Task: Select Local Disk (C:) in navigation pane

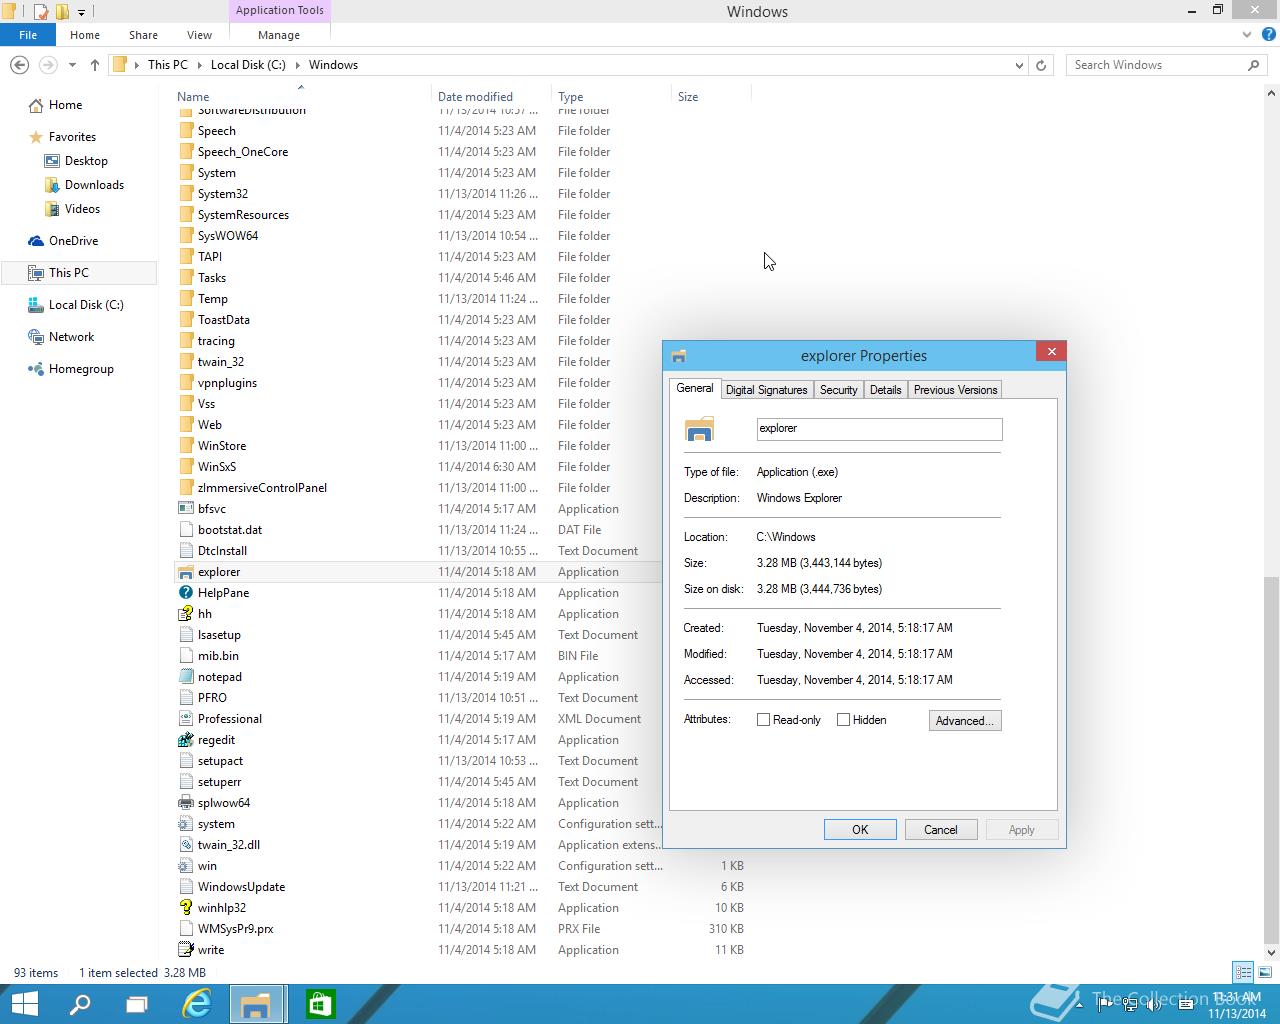Action: pyautogui.click(x=86, y=305)
